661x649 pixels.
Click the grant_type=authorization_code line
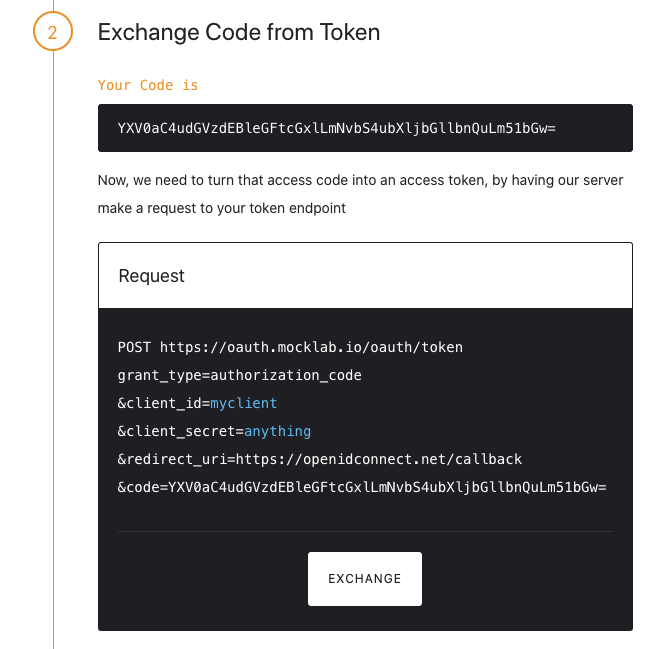239,375
